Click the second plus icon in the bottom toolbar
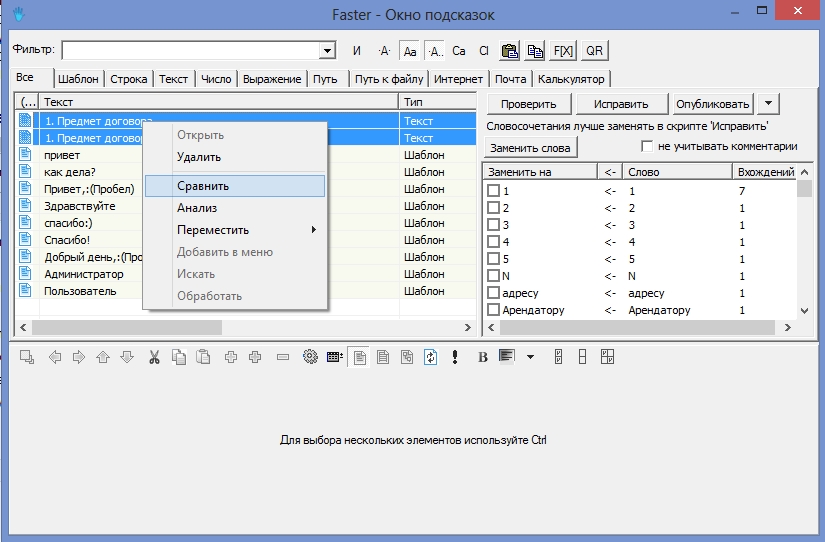 (x=255, y=357)
